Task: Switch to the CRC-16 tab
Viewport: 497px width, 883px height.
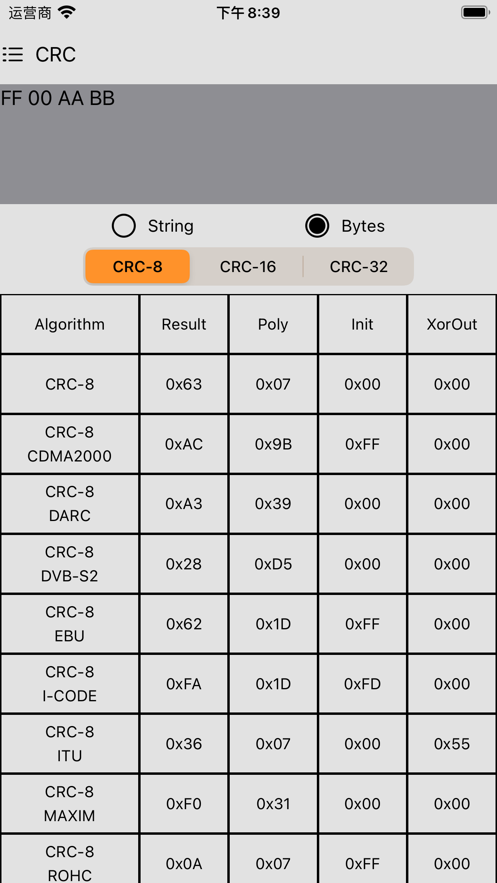Action: (x=248, y=266)
